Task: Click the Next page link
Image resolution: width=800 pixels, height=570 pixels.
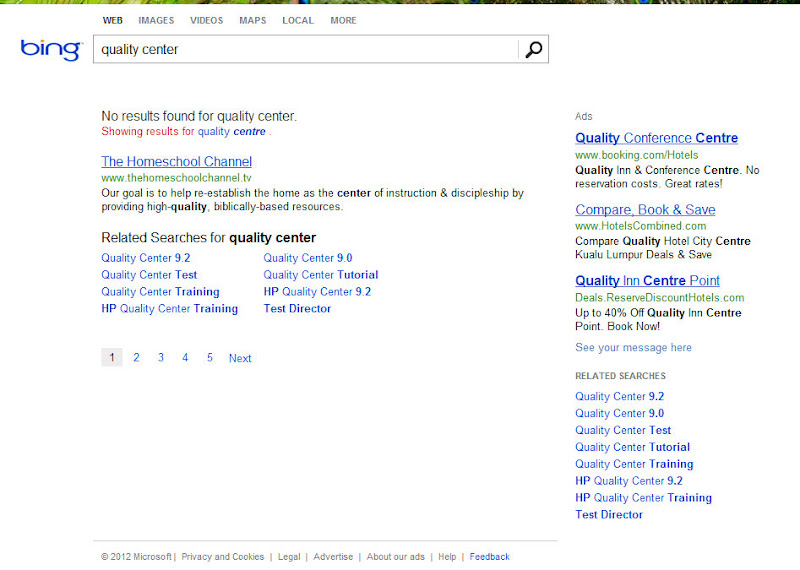Action: [240, 358]
